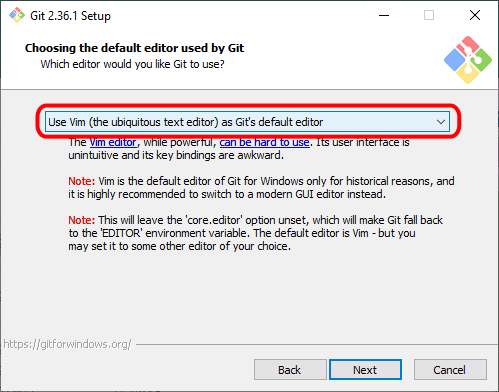499x392 pixels.
Task: Click 'Which editor would you like Git to use?'
Action: click(x=132, y=64)
